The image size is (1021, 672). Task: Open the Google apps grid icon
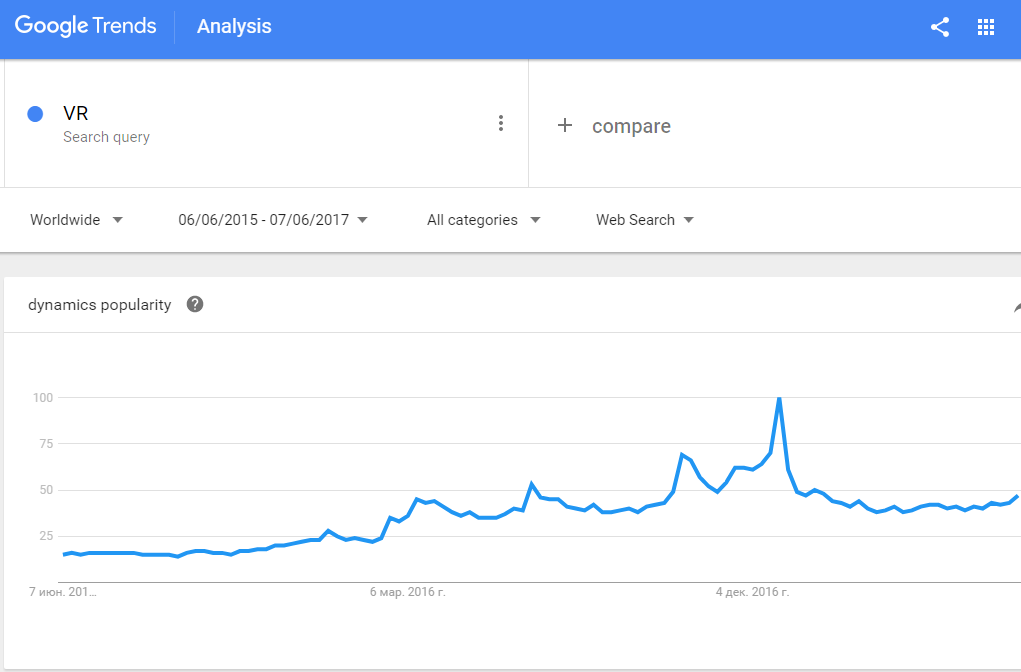point(986,27)
